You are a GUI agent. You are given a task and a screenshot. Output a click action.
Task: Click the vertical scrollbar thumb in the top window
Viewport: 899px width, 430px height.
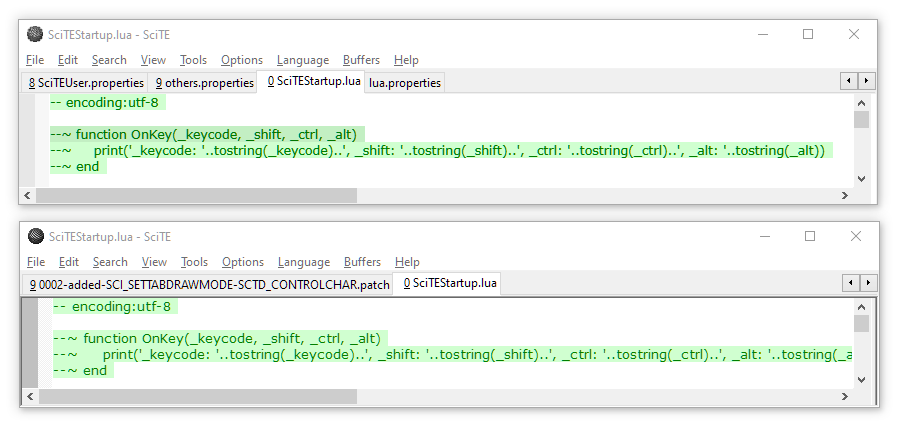[x=862, y=120]
